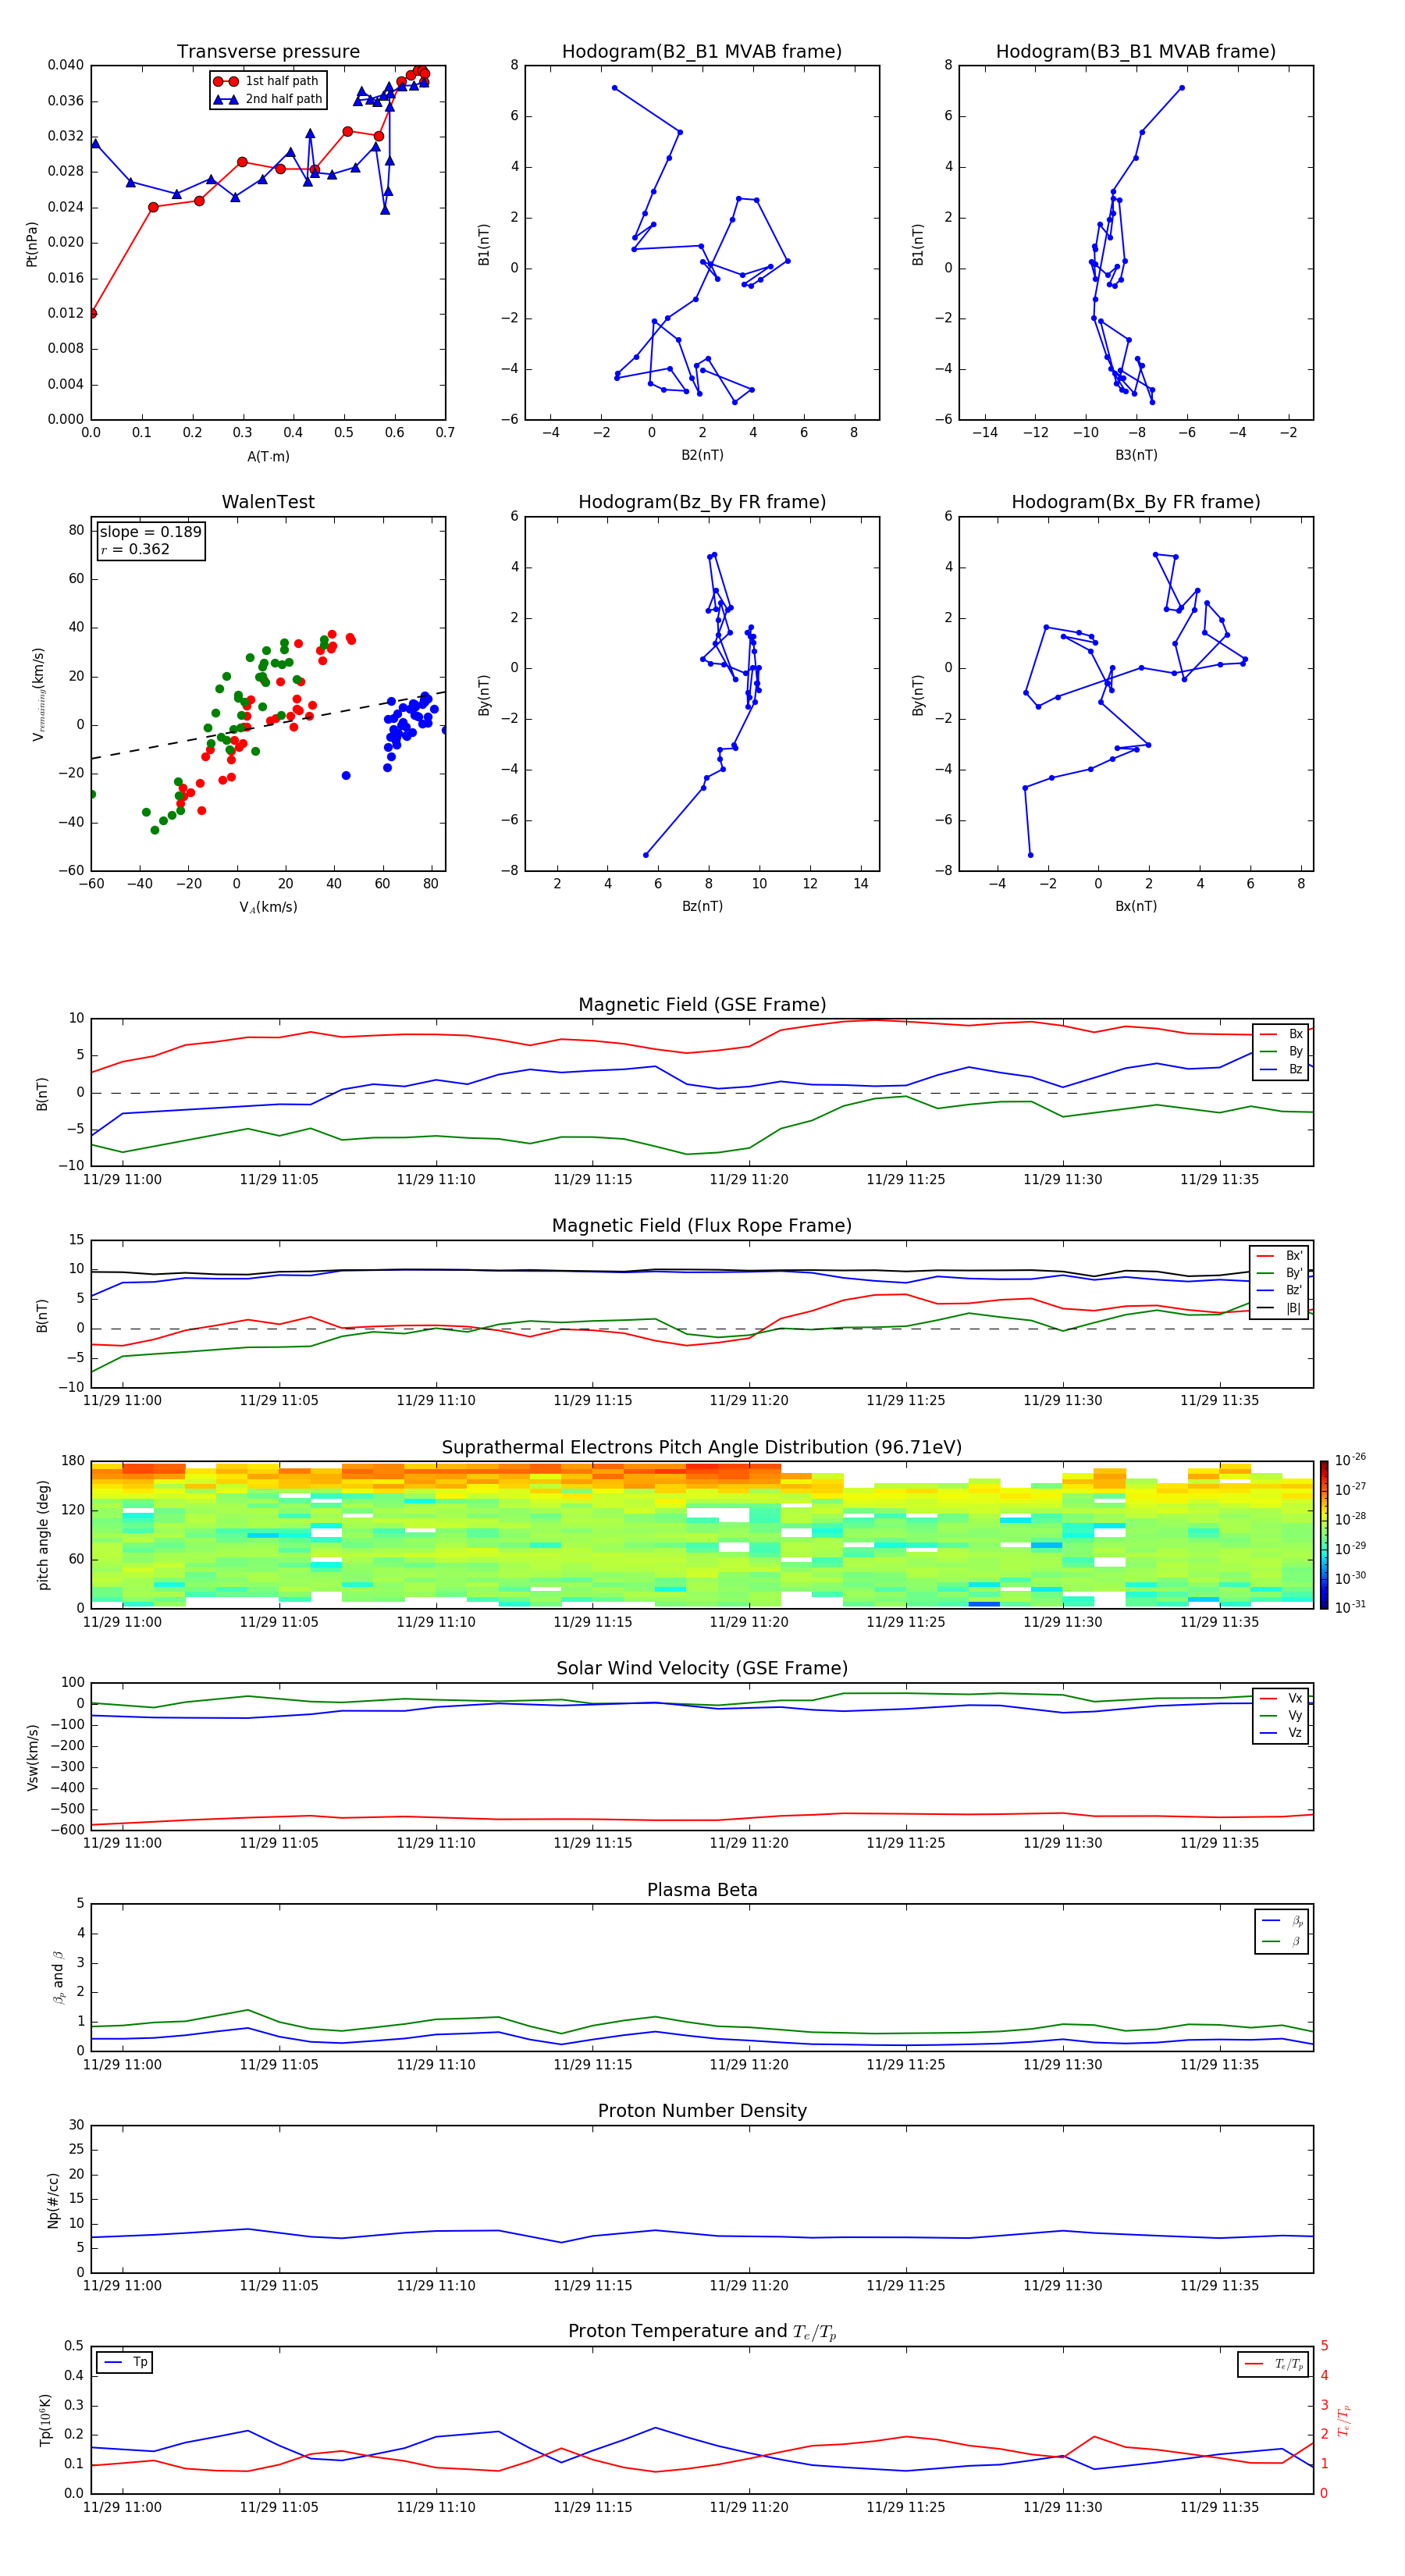Click 'Solar Wind Velocity (GSE Frame)' title

click(702, 1669)
